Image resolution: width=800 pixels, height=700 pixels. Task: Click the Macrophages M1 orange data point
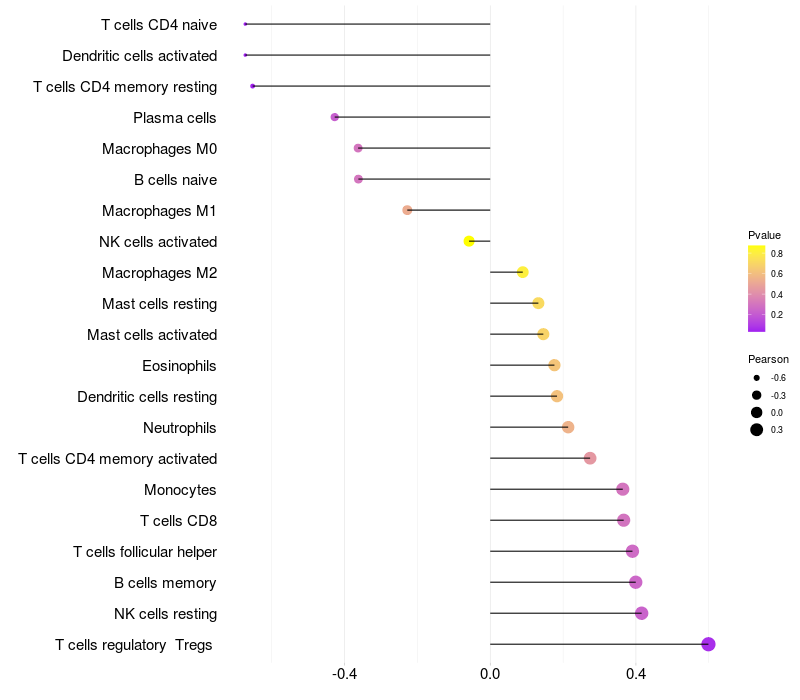click(407, 210)
